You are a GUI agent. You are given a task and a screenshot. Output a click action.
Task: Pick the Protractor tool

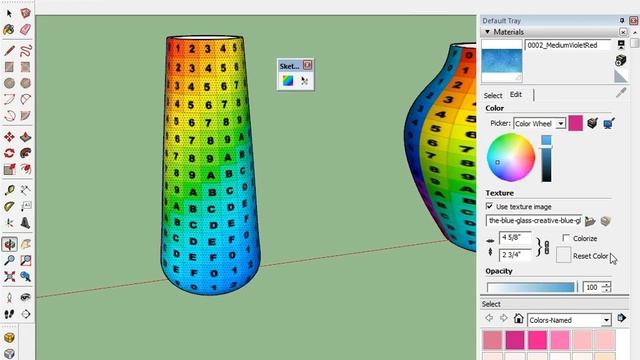tap(9, 207)
